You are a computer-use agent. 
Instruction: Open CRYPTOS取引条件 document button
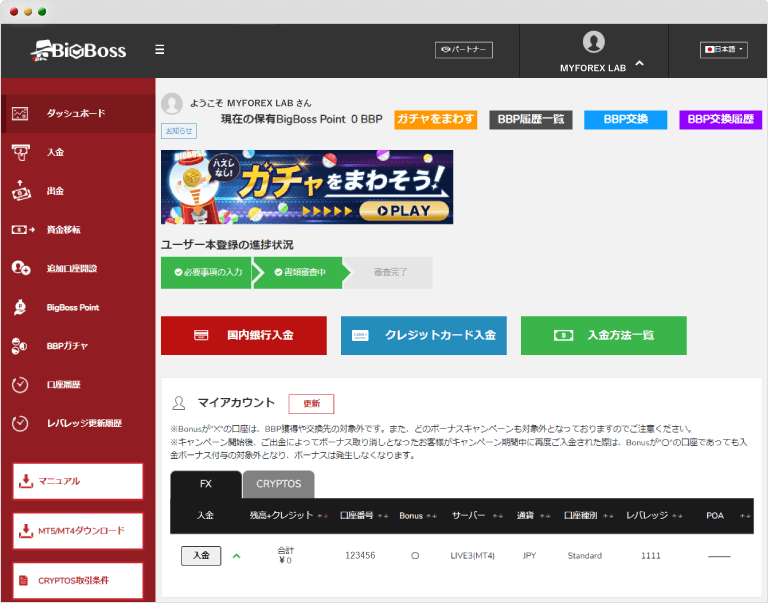[78, 581]
